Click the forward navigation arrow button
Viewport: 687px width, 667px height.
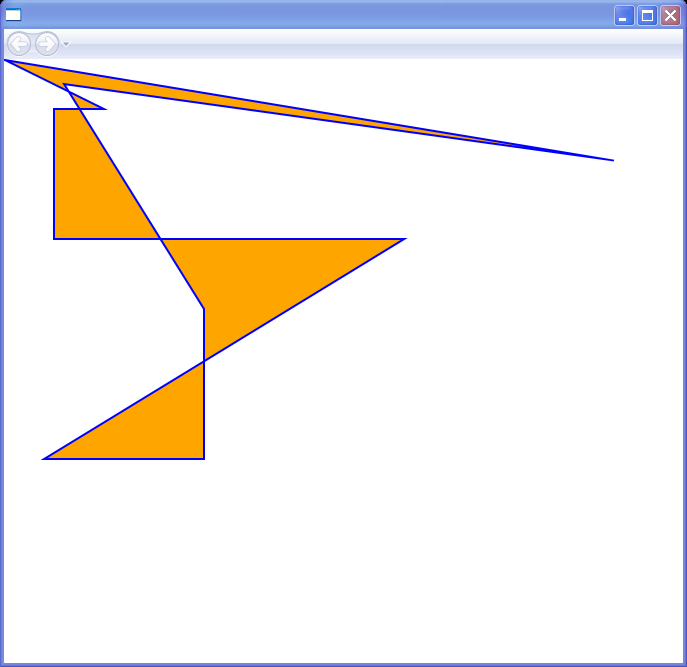click(47, 44)
